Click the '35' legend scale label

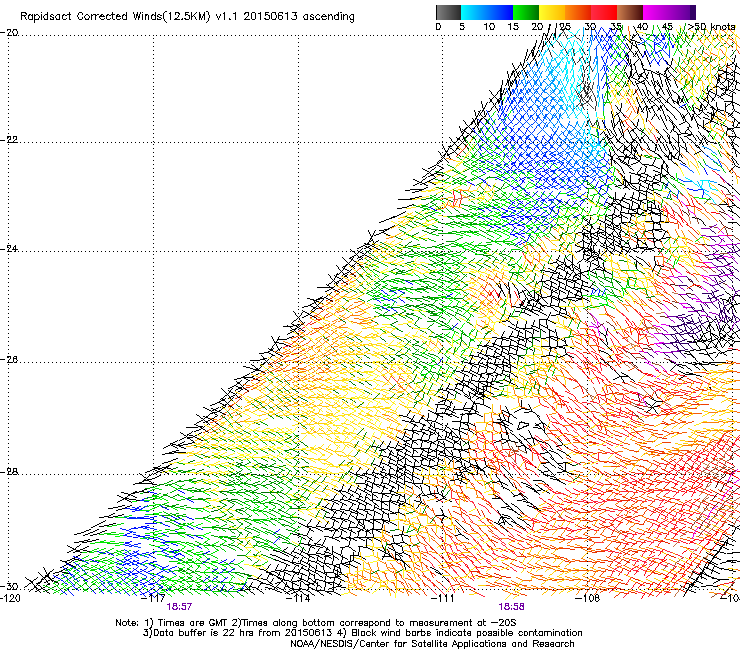point(616,27)
